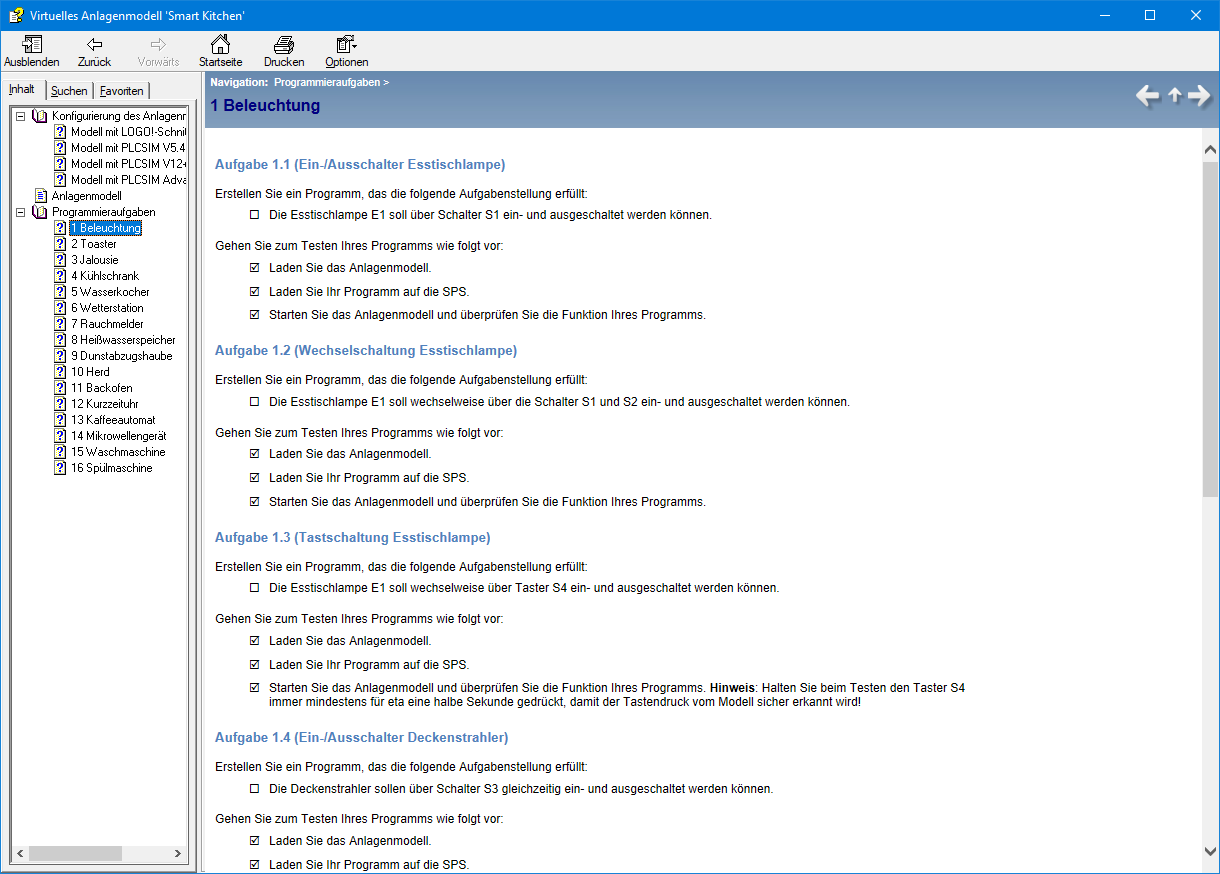Switch to the Suchen tab
Viewport: 1220px width, 874px height.
(x=69, y=91)
